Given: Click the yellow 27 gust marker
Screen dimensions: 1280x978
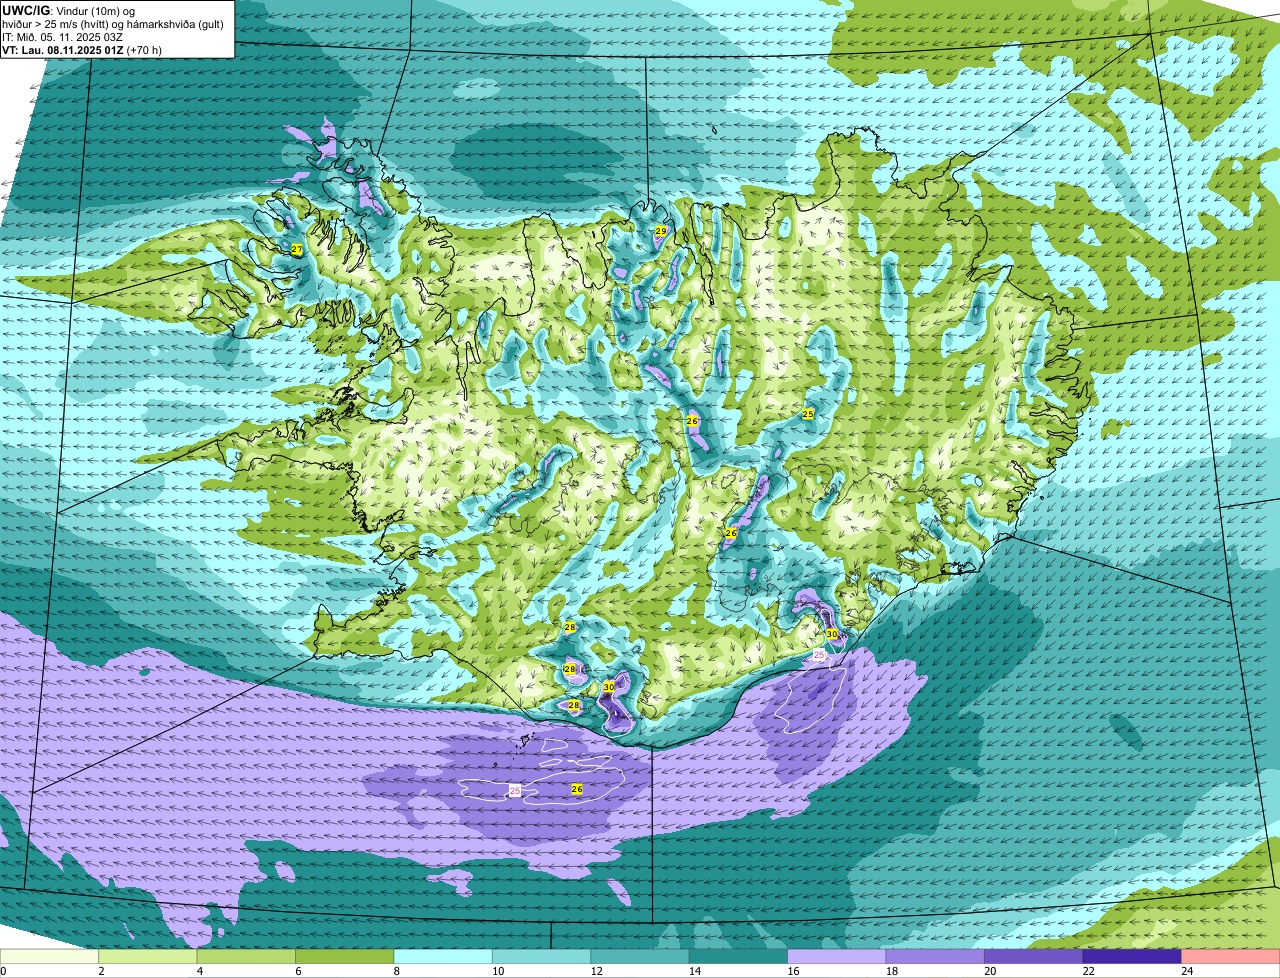Looking at the screenshot, I should click(297, 249).
